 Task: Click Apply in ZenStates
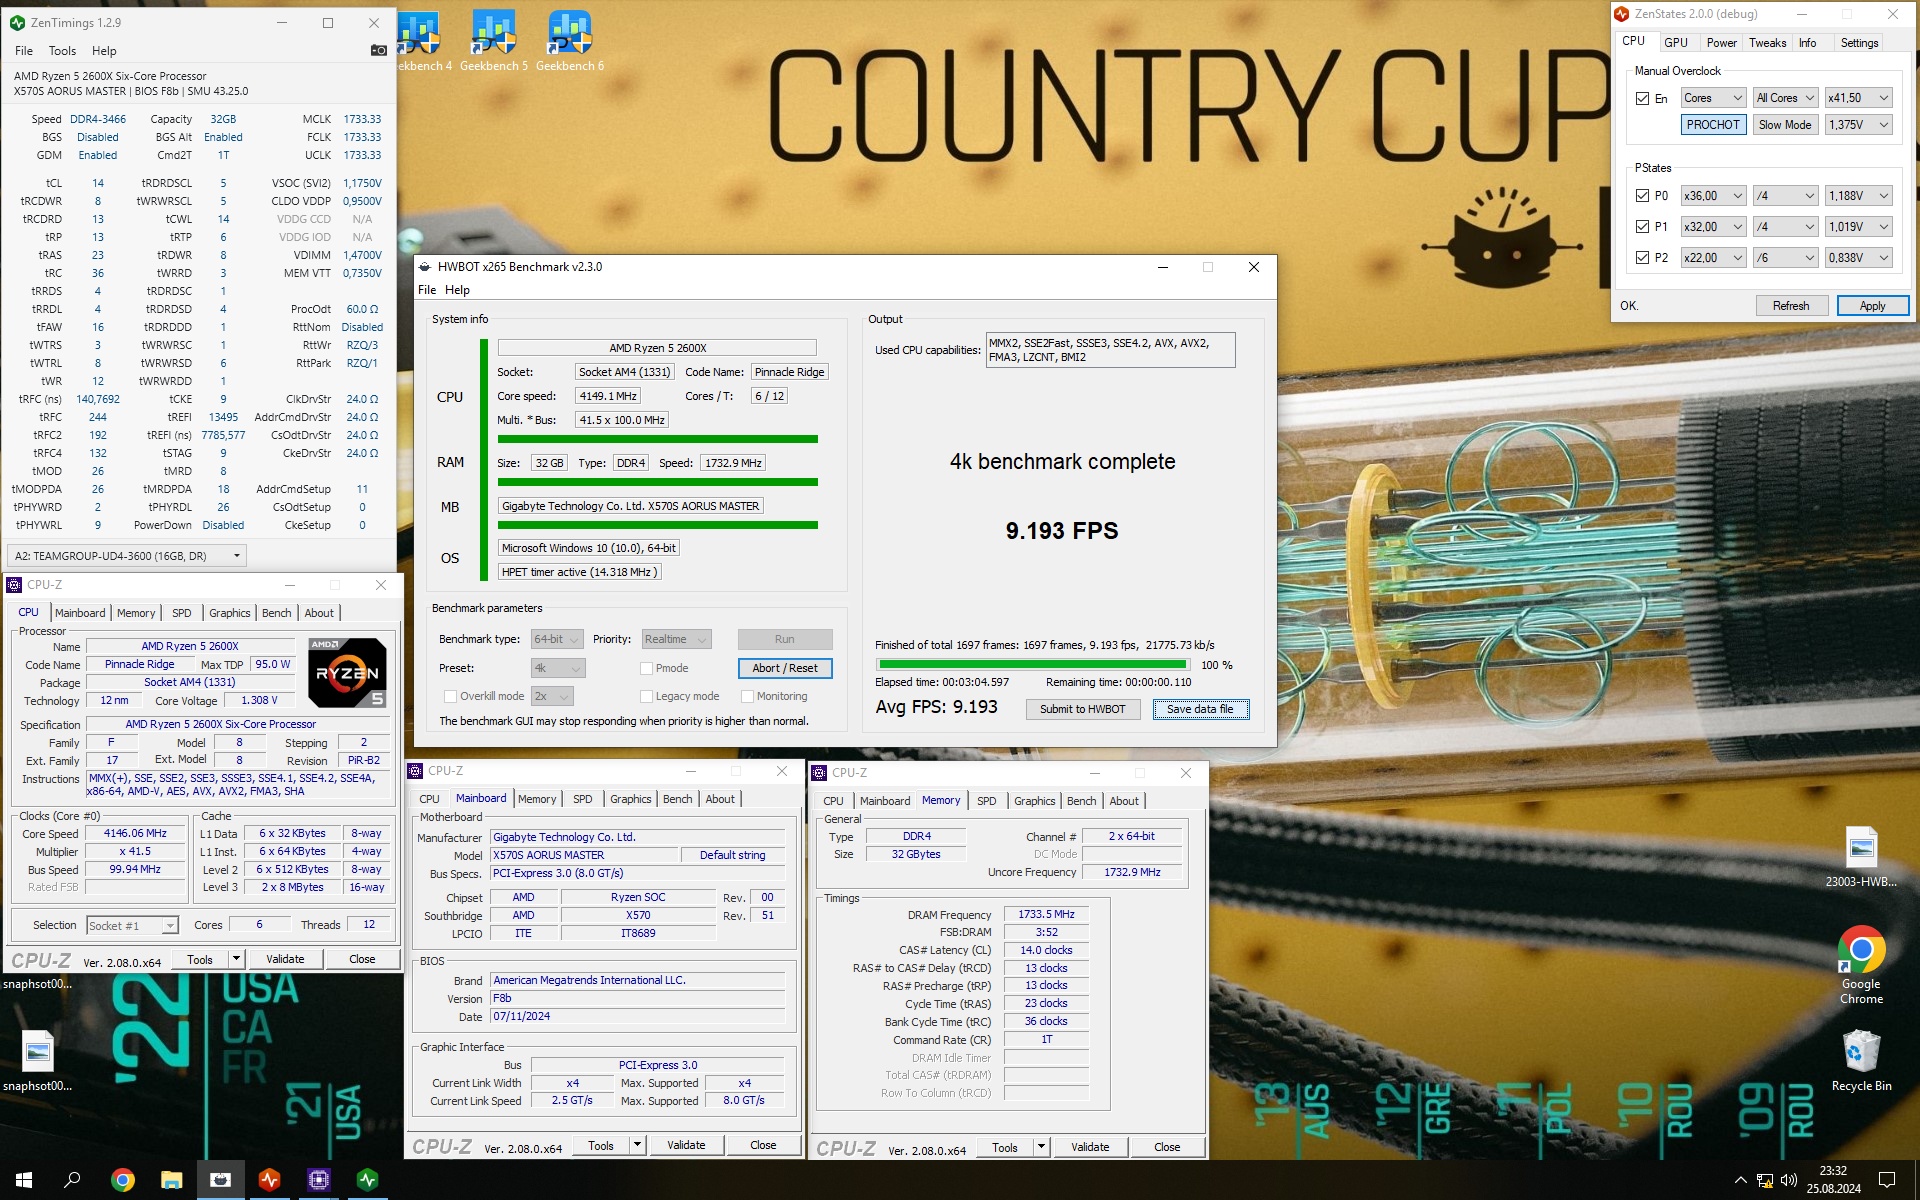click(1872, 306)
